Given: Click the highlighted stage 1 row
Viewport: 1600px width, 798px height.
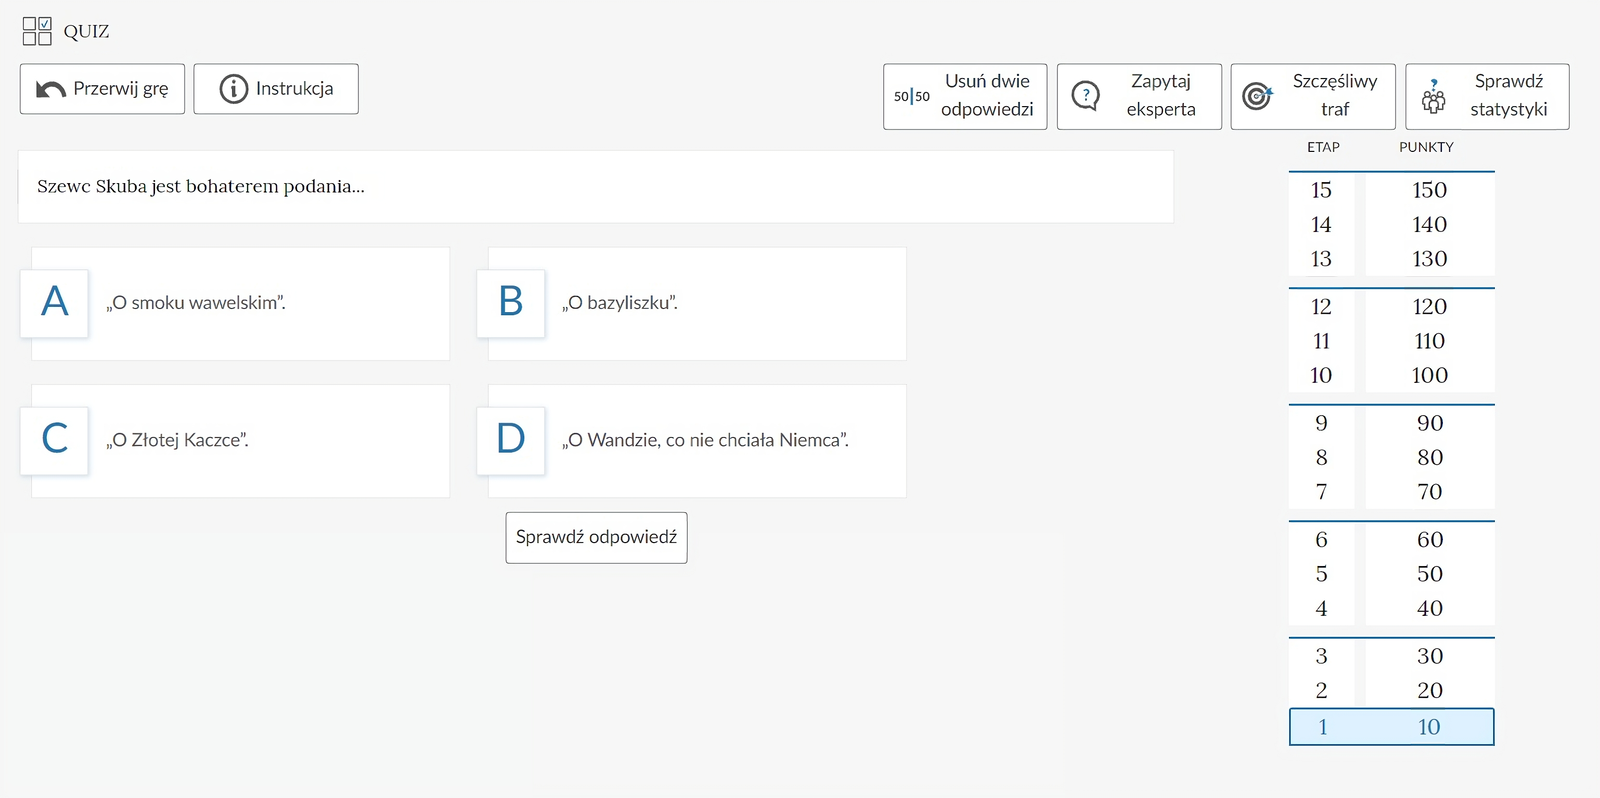Looking at the screenshot, I should click(1391, 727).
